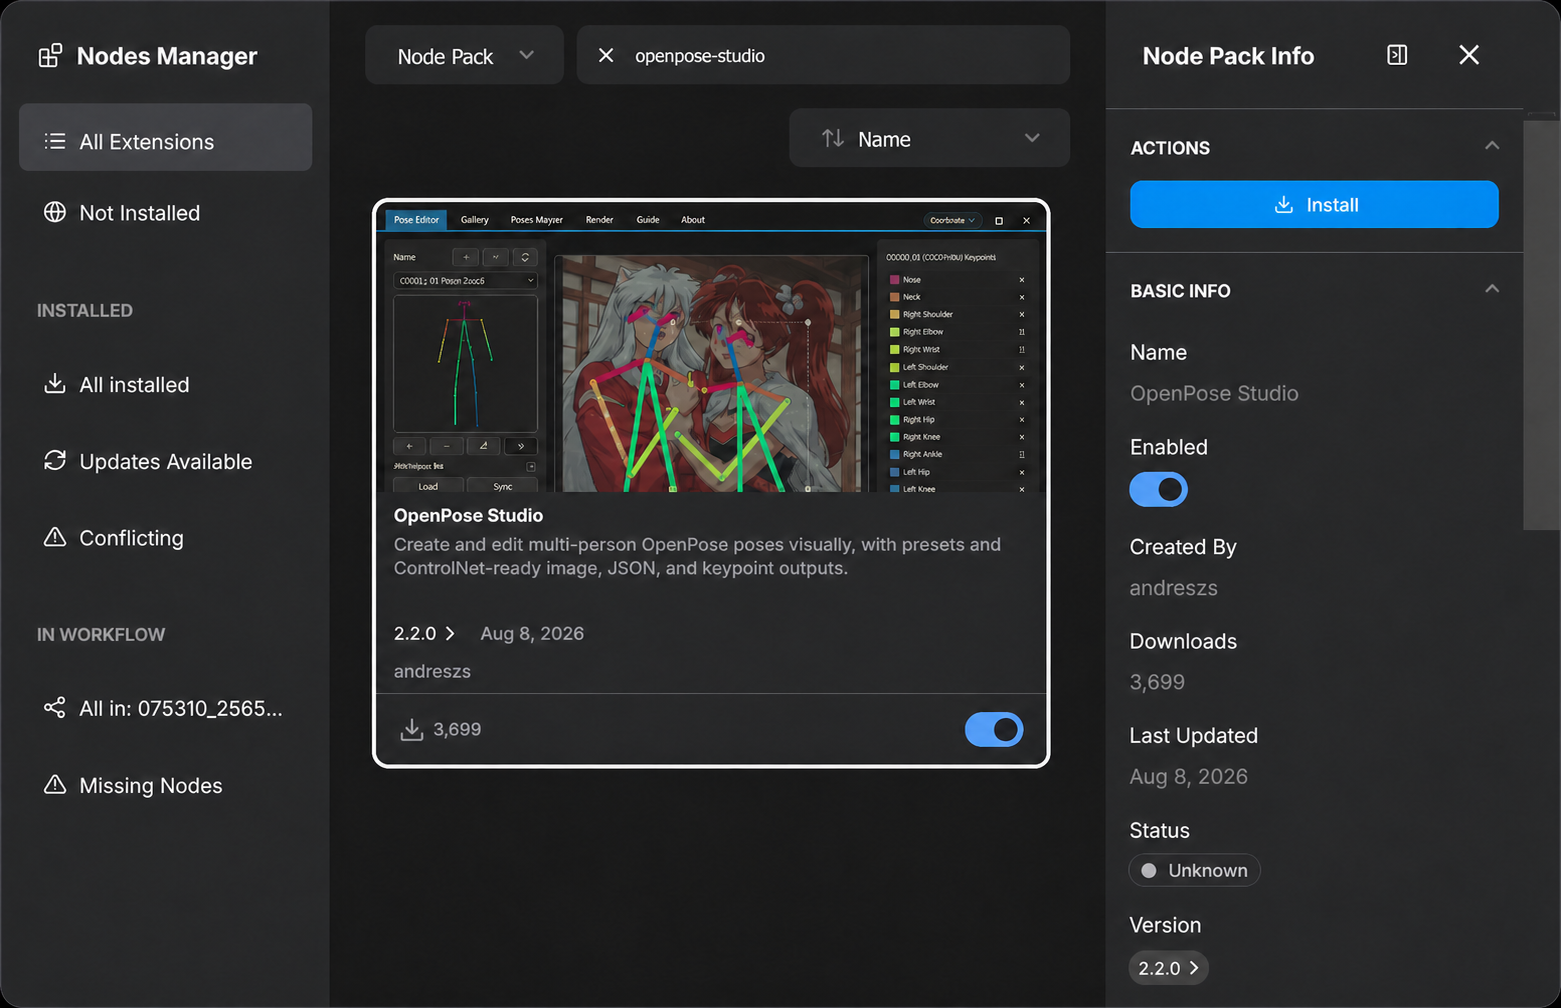This screenshot has width=1561, height=1008.
Task: Click the Aug 8, 2026 date on the card
Action: (x=532, y=634)
